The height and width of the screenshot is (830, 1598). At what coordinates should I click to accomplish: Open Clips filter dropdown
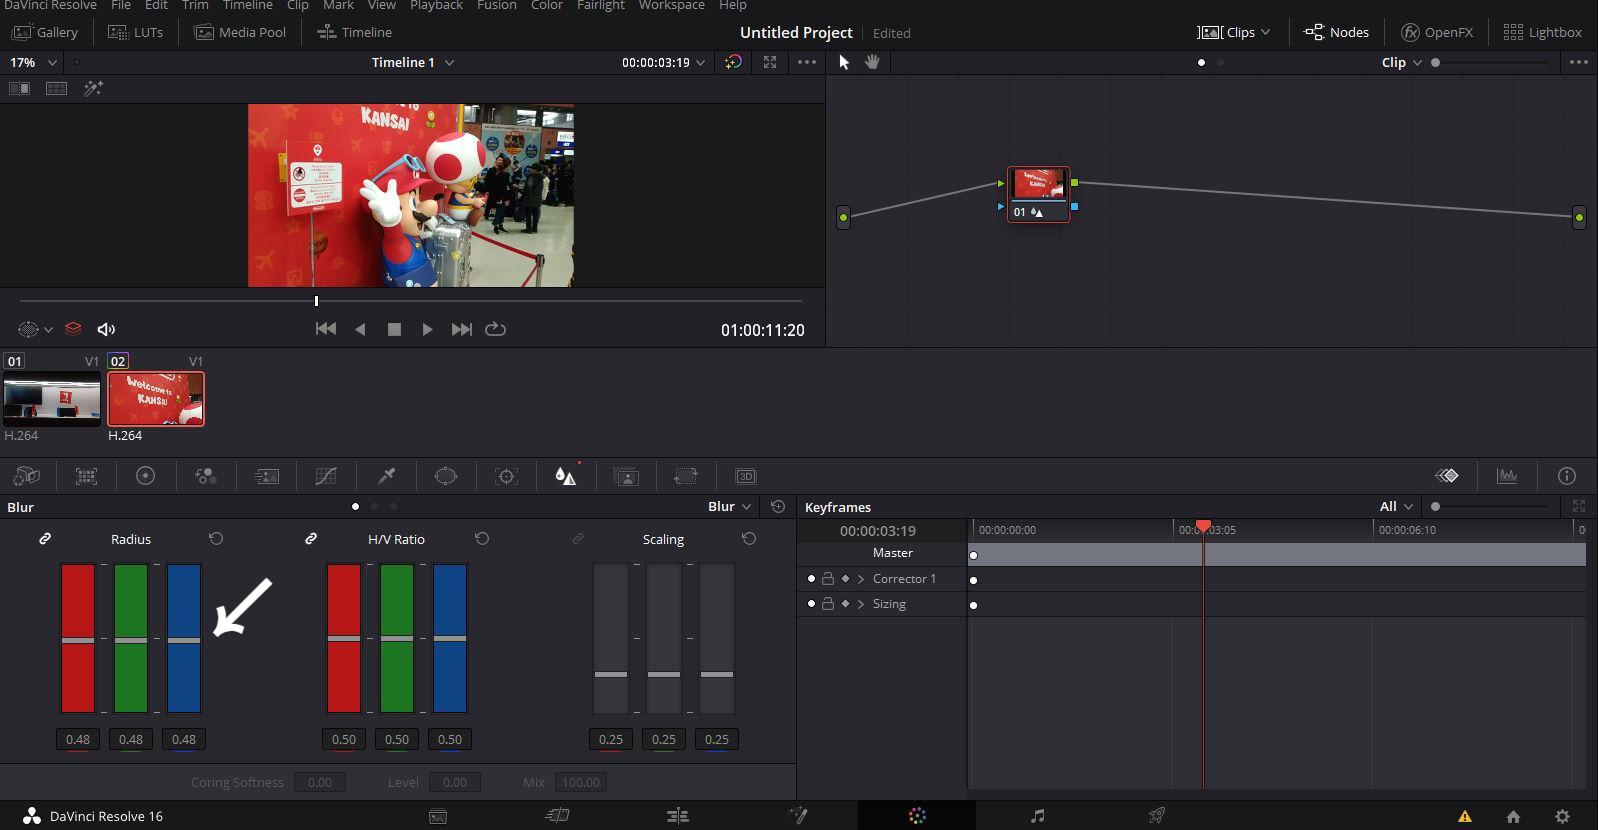1234,32
